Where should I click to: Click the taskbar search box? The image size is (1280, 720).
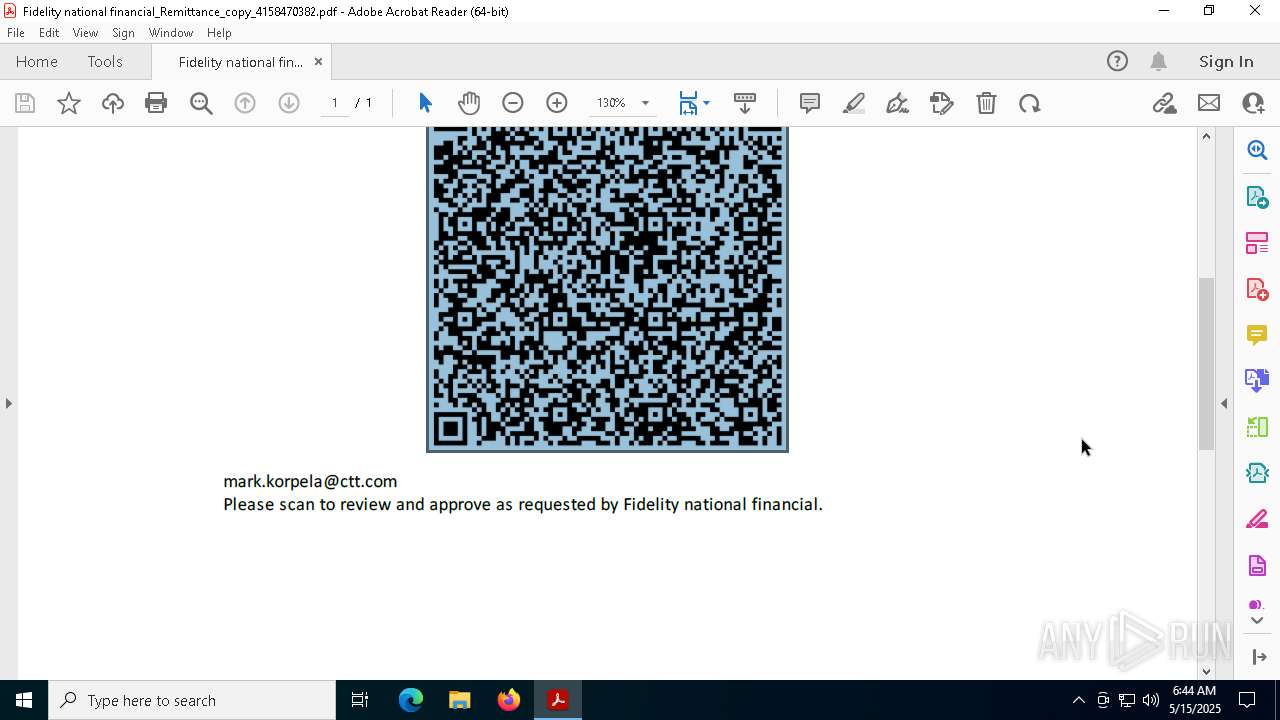click(x=192, y=700)
